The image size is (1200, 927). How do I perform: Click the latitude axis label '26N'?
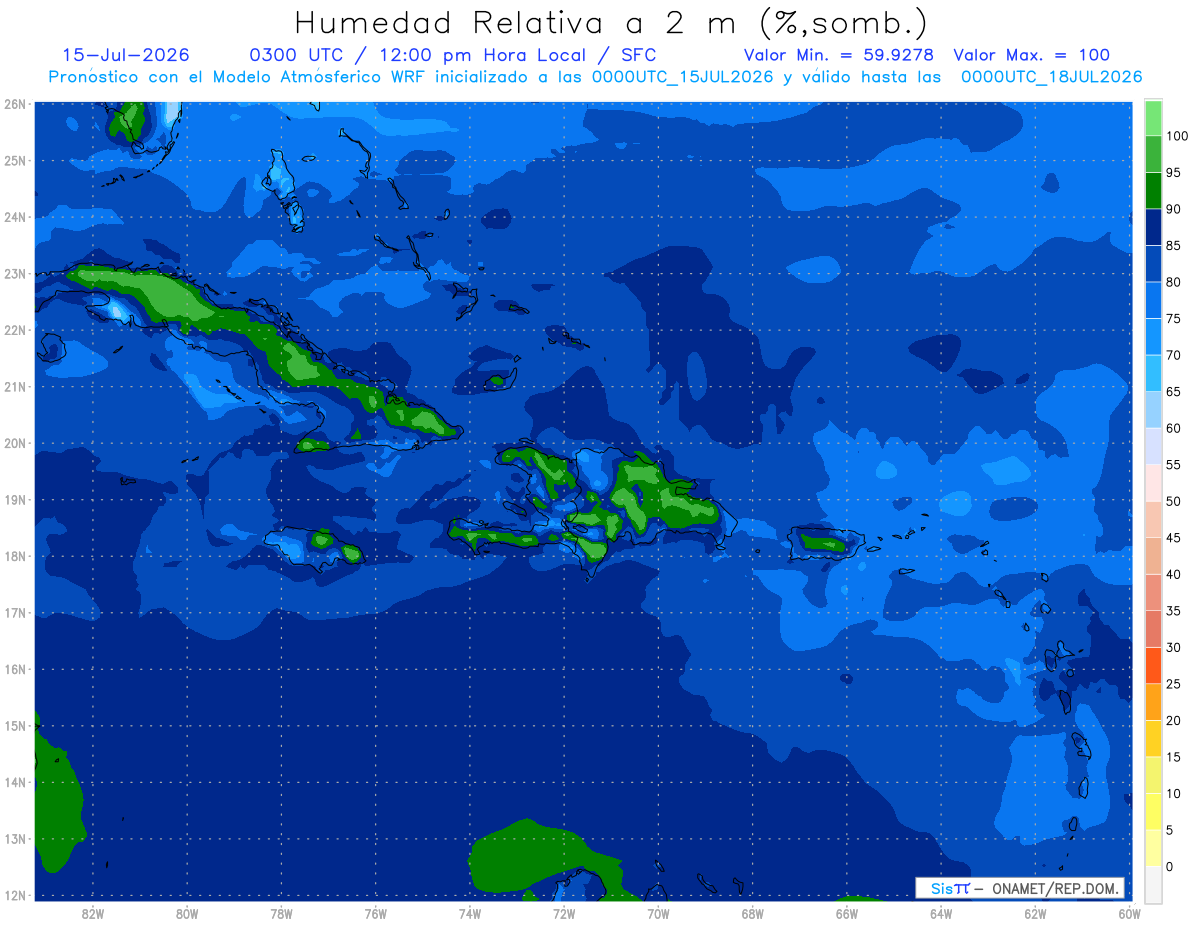coord(14,104)
